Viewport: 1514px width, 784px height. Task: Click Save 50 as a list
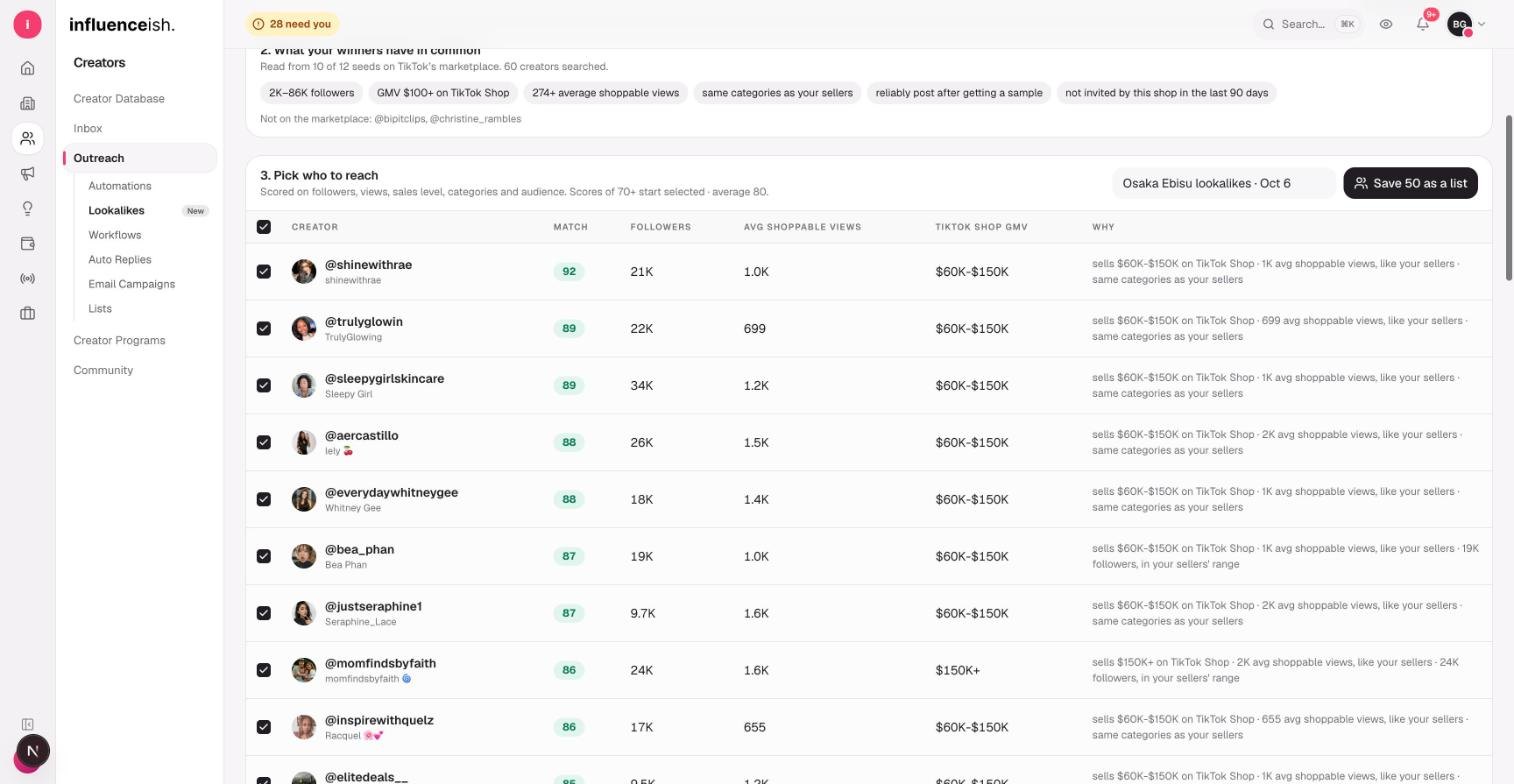pyautogui.click(x=1410, y=183)
